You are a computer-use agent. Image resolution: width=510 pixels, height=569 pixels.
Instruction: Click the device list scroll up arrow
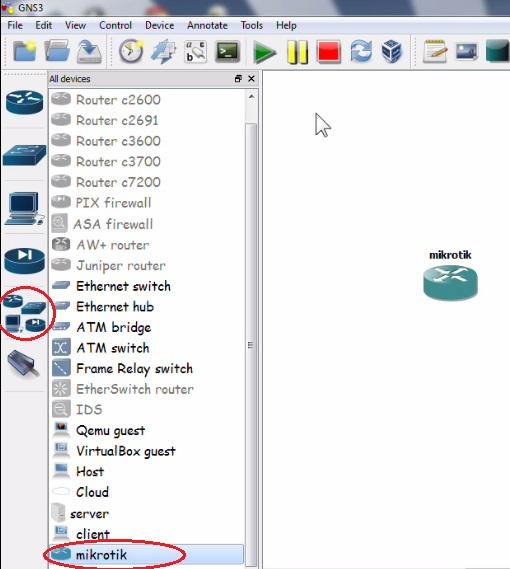[251, 97]
